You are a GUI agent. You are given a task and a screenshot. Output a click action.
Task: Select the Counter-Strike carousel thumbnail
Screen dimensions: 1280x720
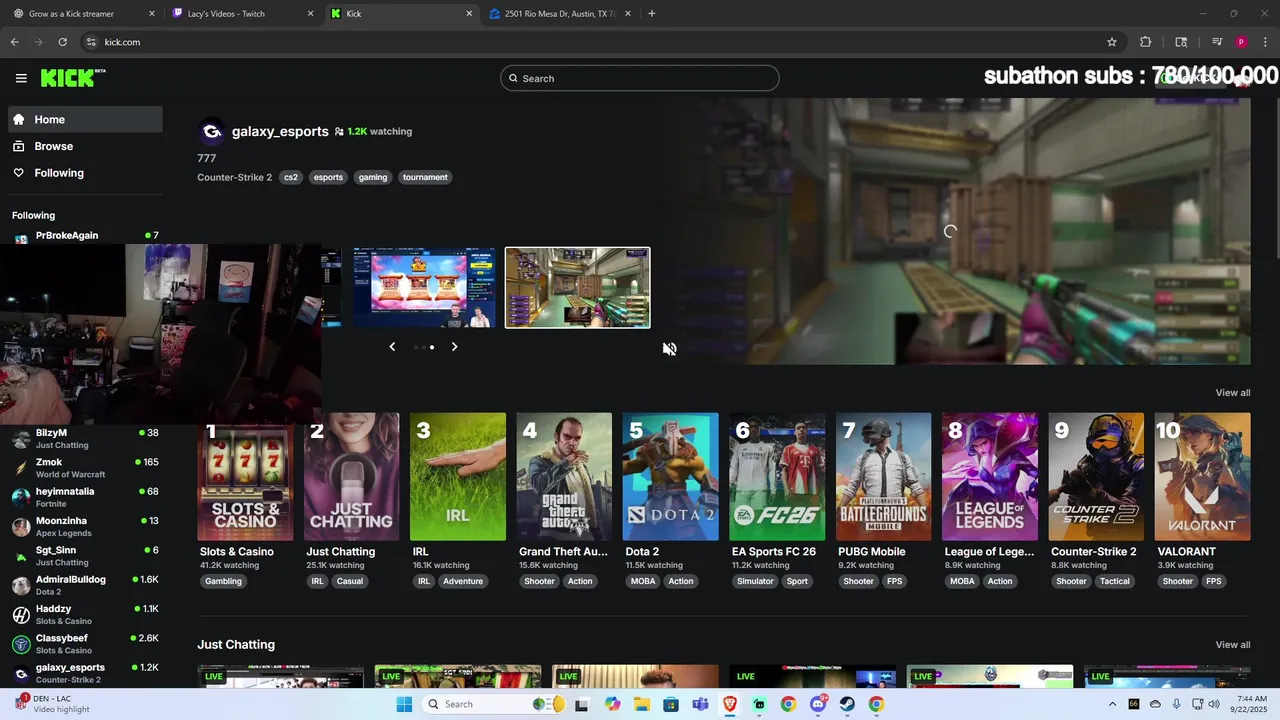pyautogui.click(x=577, y=288)
